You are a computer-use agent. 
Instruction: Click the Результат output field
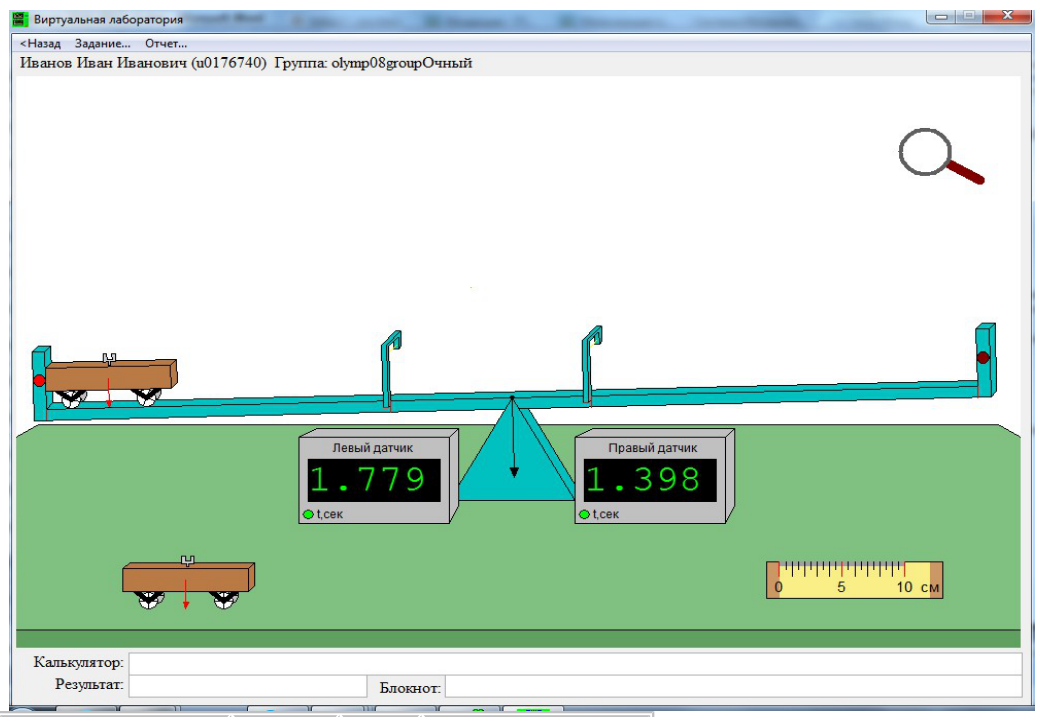[x=247, y=686]
